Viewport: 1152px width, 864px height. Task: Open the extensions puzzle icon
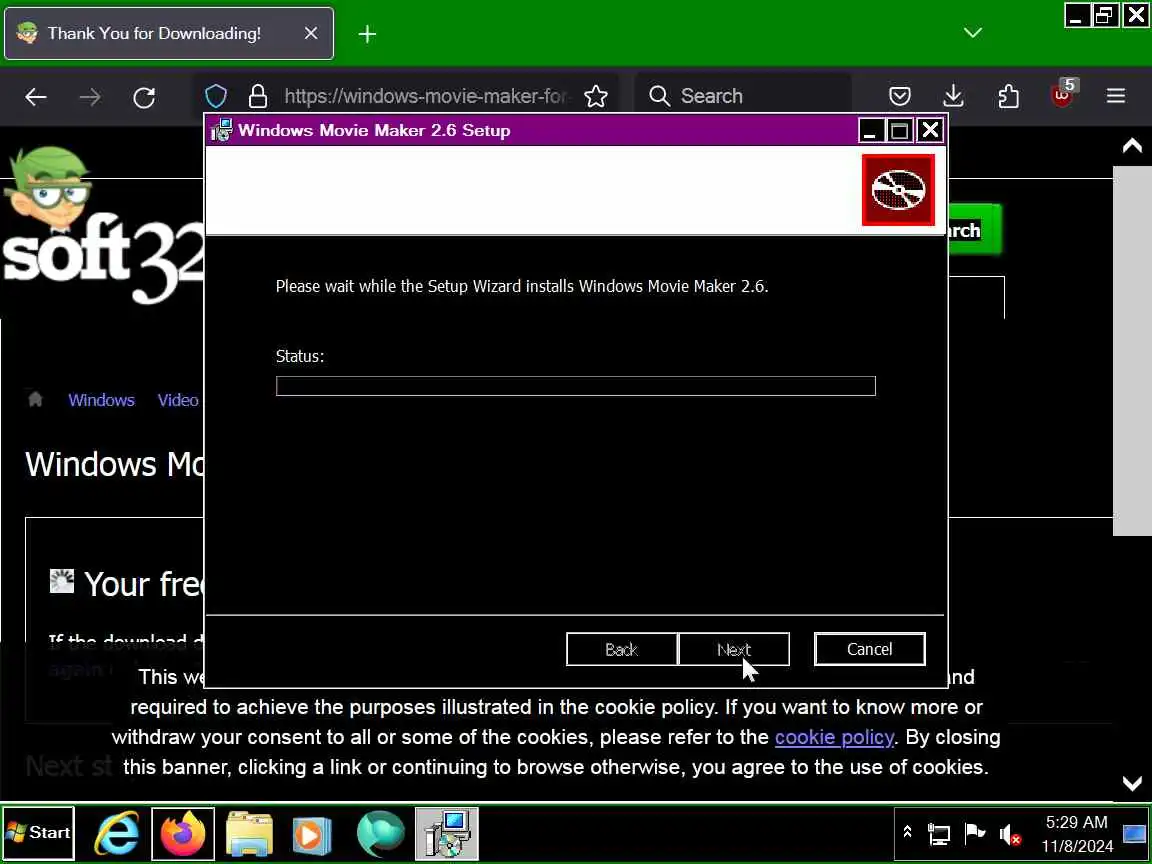click(x=1008, y=96)
